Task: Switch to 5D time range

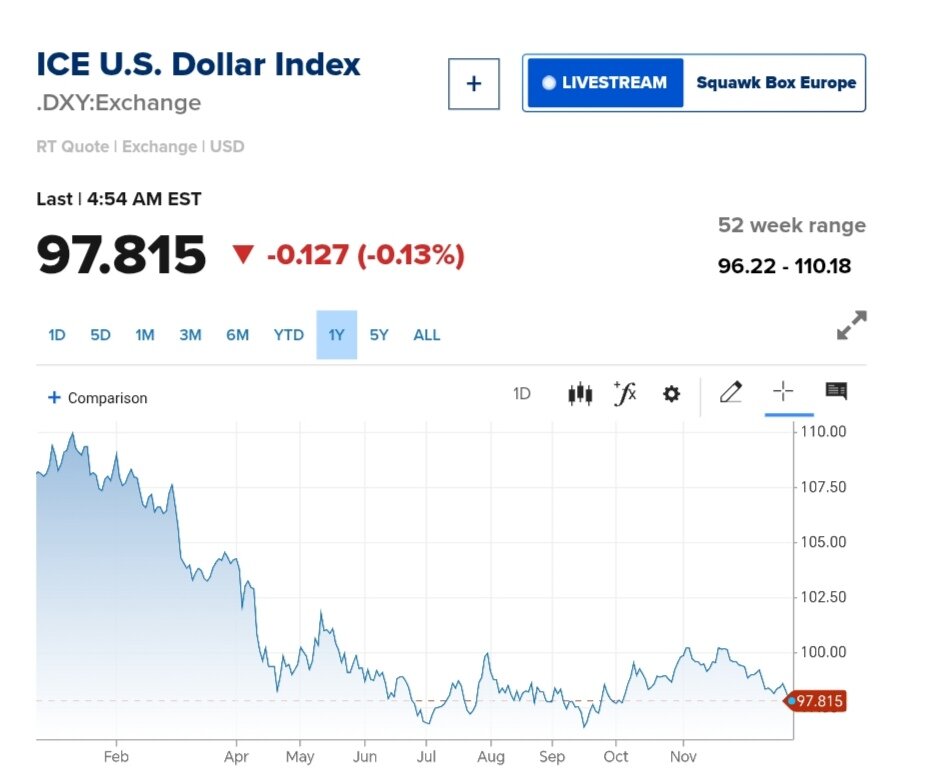Action: [x=100, y=335]
